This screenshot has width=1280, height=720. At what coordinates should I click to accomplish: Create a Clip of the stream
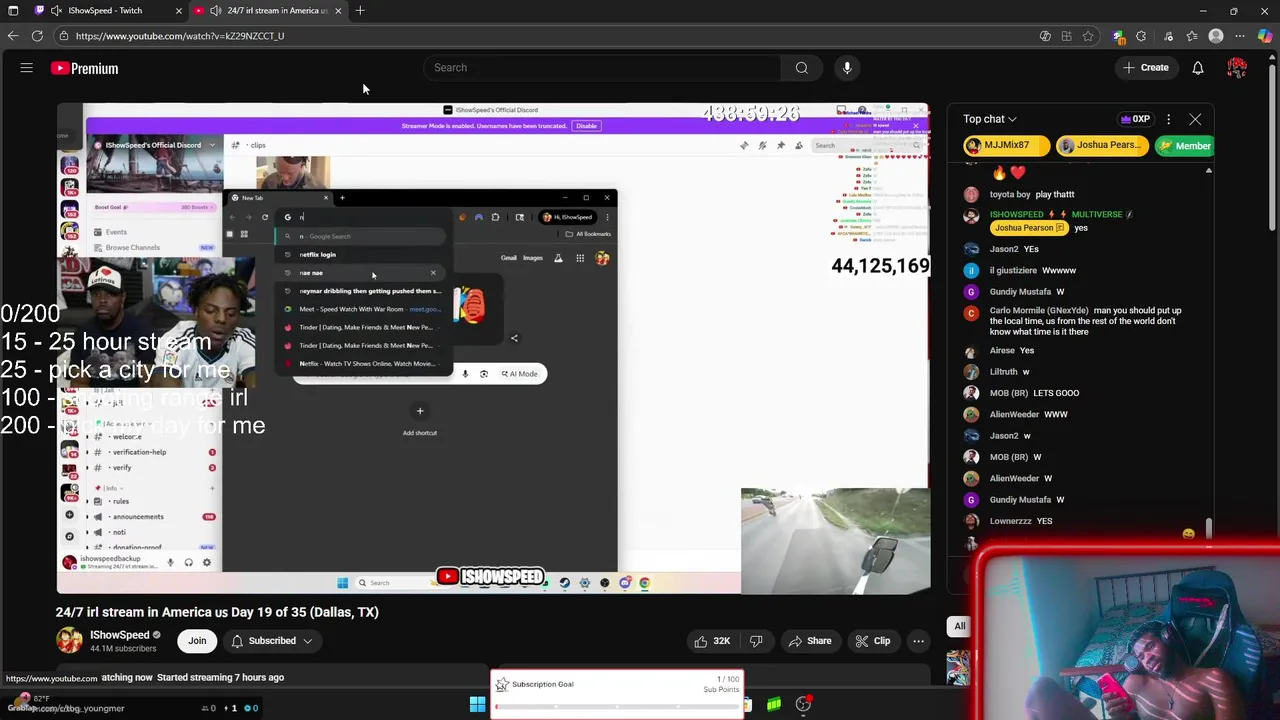click(x=872, y=641)
